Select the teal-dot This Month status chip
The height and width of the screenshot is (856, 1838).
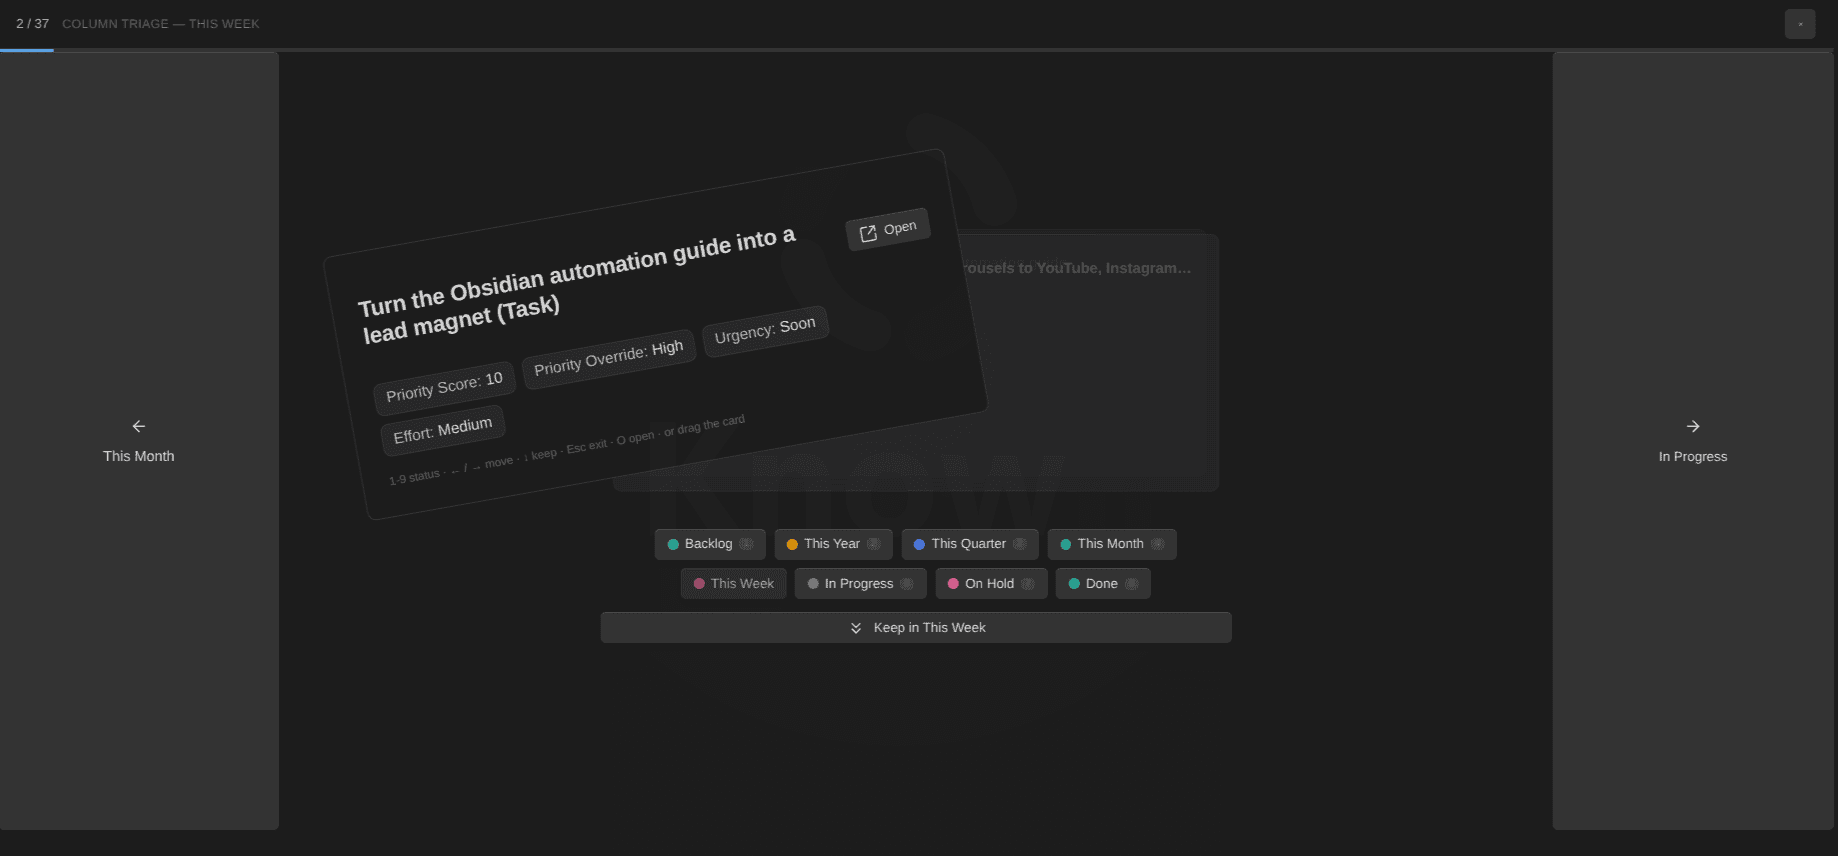point(1112,544)
